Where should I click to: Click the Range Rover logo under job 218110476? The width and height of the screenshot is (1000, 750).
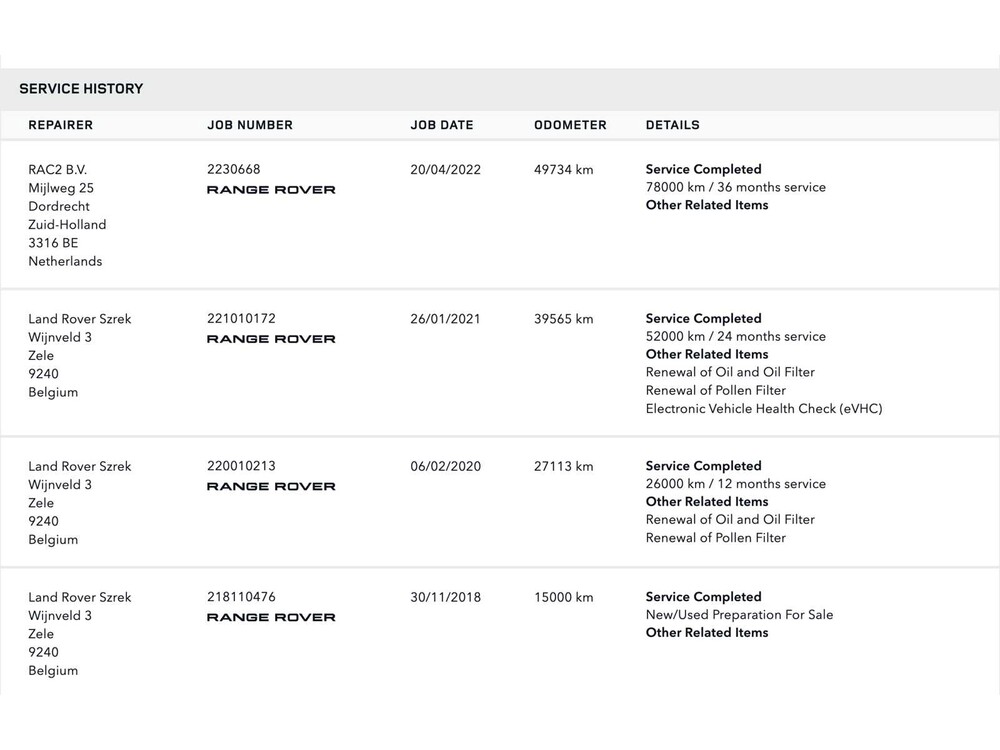pos(271,617)
